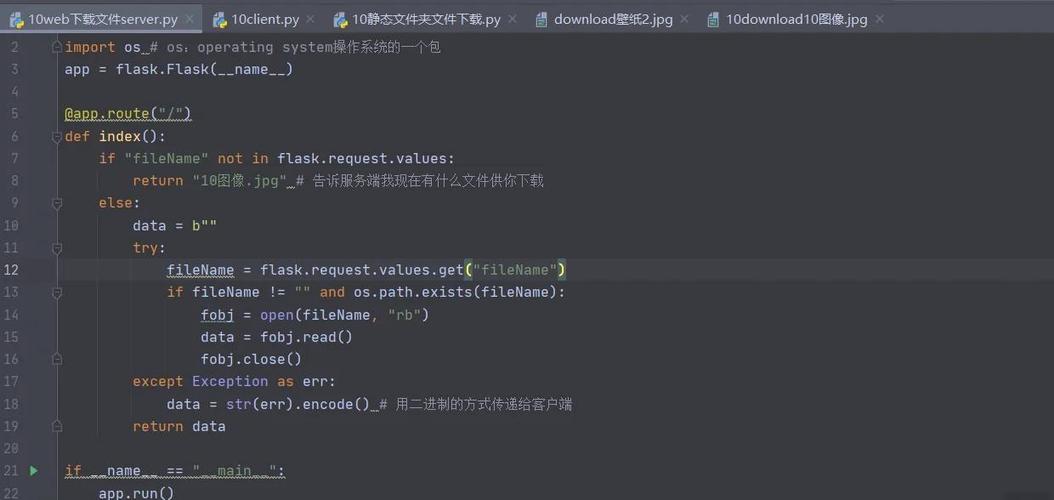Fold the import section at line 2
This screenshot has height=500, width=1054.
[57, 47]
